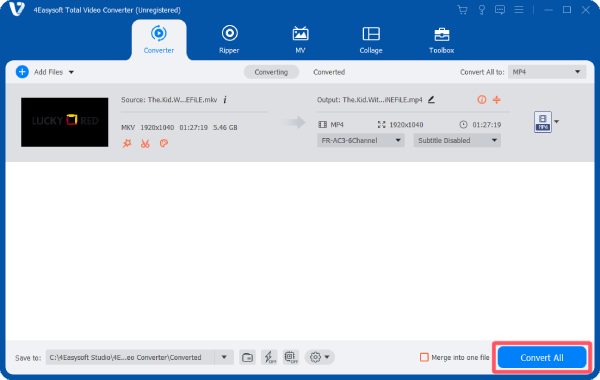Open the scissors Cut tool
The image size is (600, 380).
point(145,144)
